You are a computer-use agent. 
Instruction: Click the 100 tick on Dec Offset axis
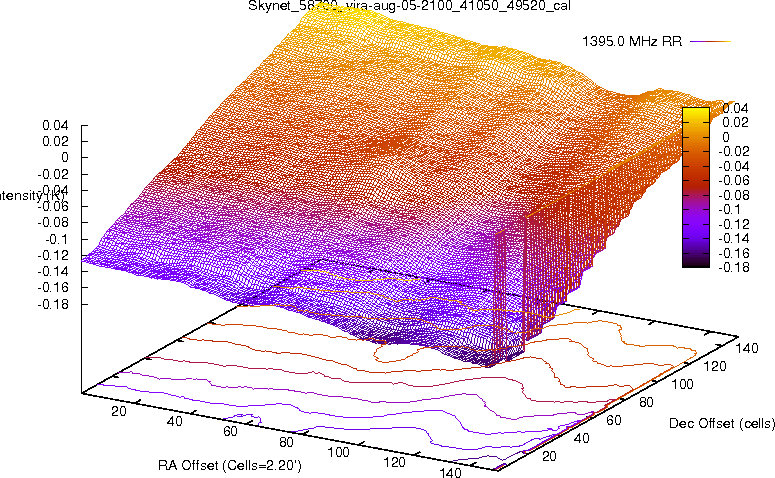pyautogui.click(x=683, y=384)
